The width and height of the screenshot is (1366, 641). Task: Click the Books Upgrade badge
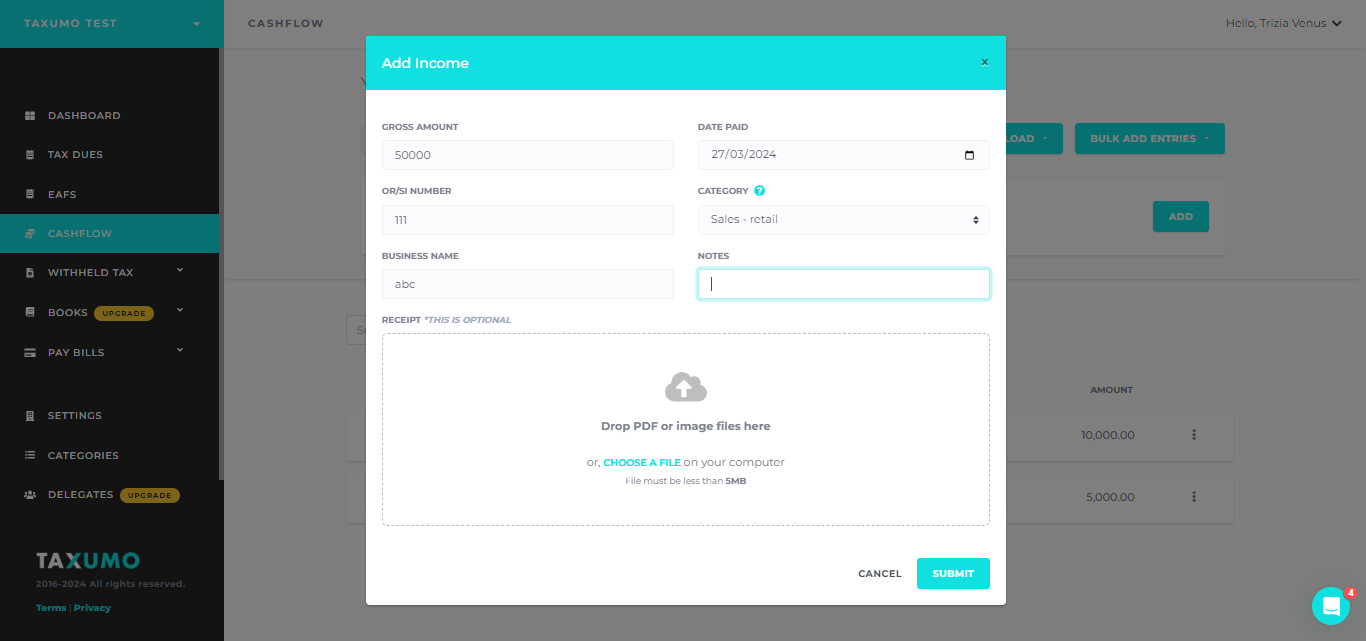[124, 313]
